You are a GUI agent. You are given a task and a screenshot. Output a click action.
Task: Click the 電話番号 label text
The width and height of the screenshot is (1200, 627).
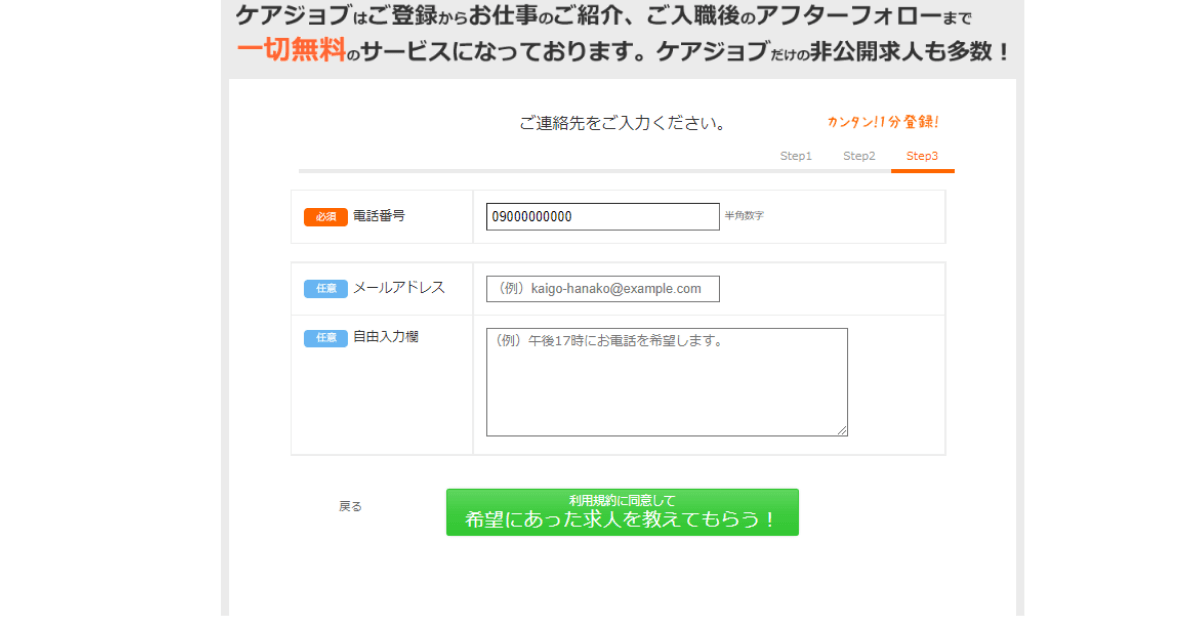[379, 216]
